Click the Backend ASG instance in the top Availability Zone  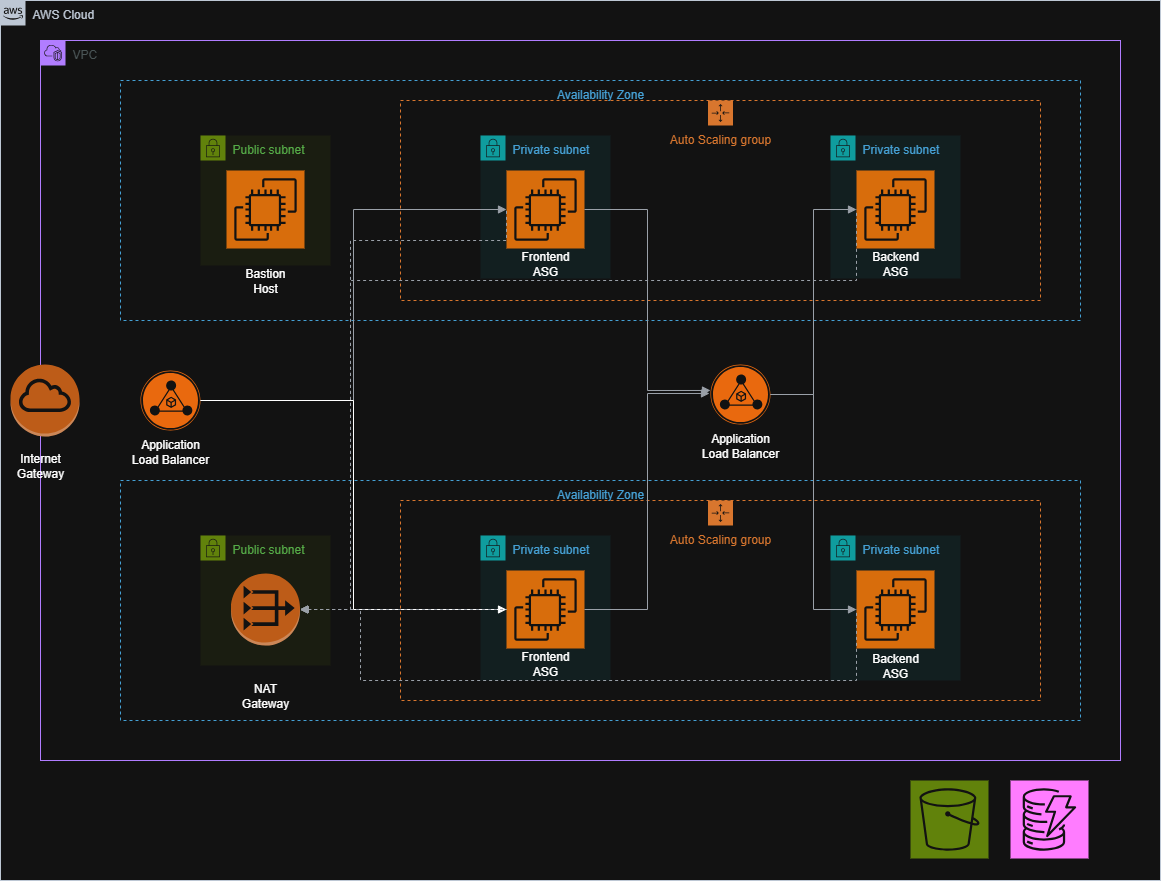895,209
